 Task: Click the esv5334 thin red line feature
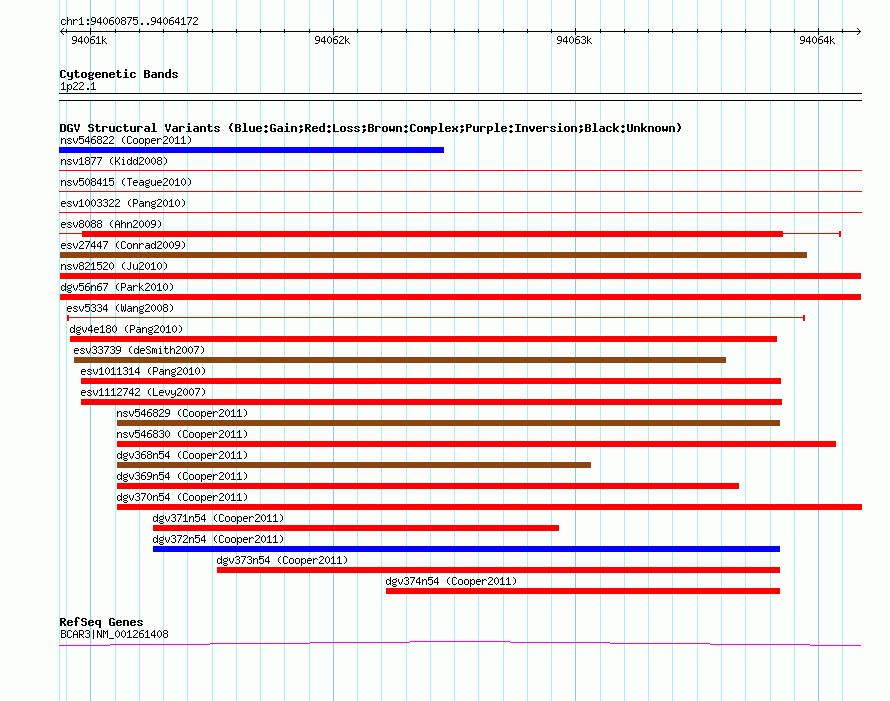click(436, 318)
